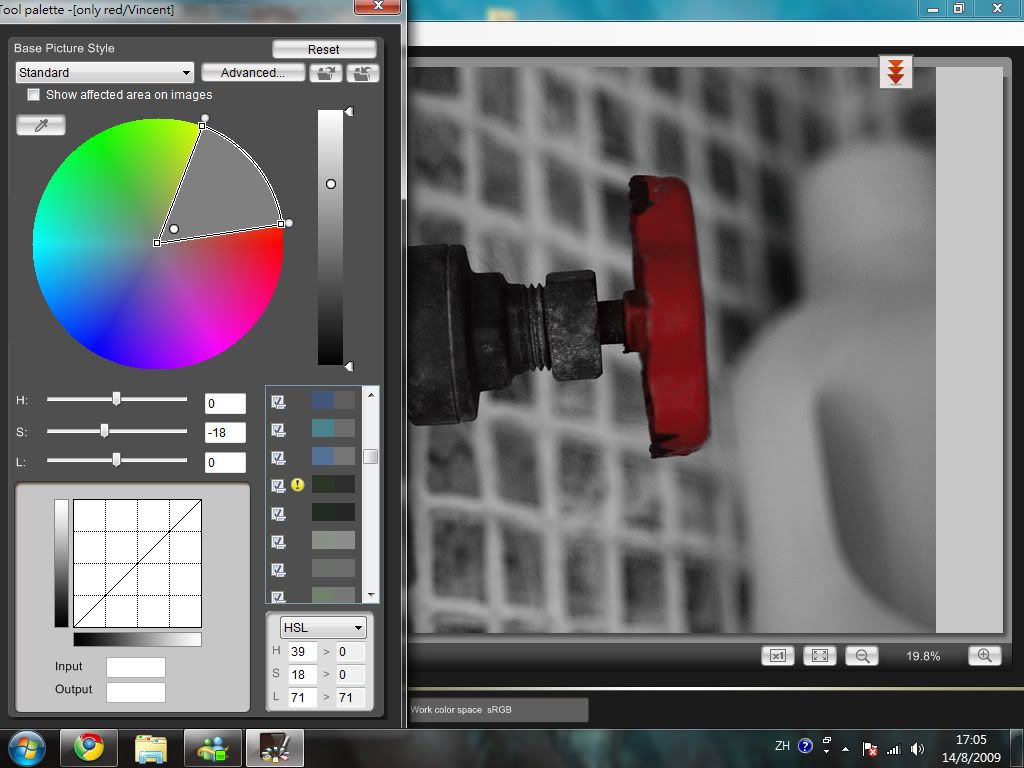Click the saturation S slider handle
This screenshot has width=1024, height=768.
pyautogui.click(x=104, y=431)
